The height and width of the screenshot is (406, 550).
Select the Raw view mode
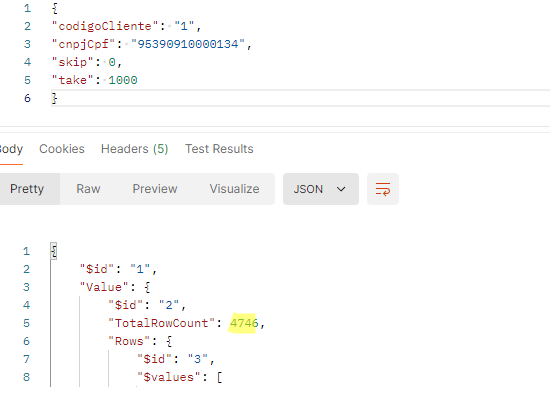(88, 189)
